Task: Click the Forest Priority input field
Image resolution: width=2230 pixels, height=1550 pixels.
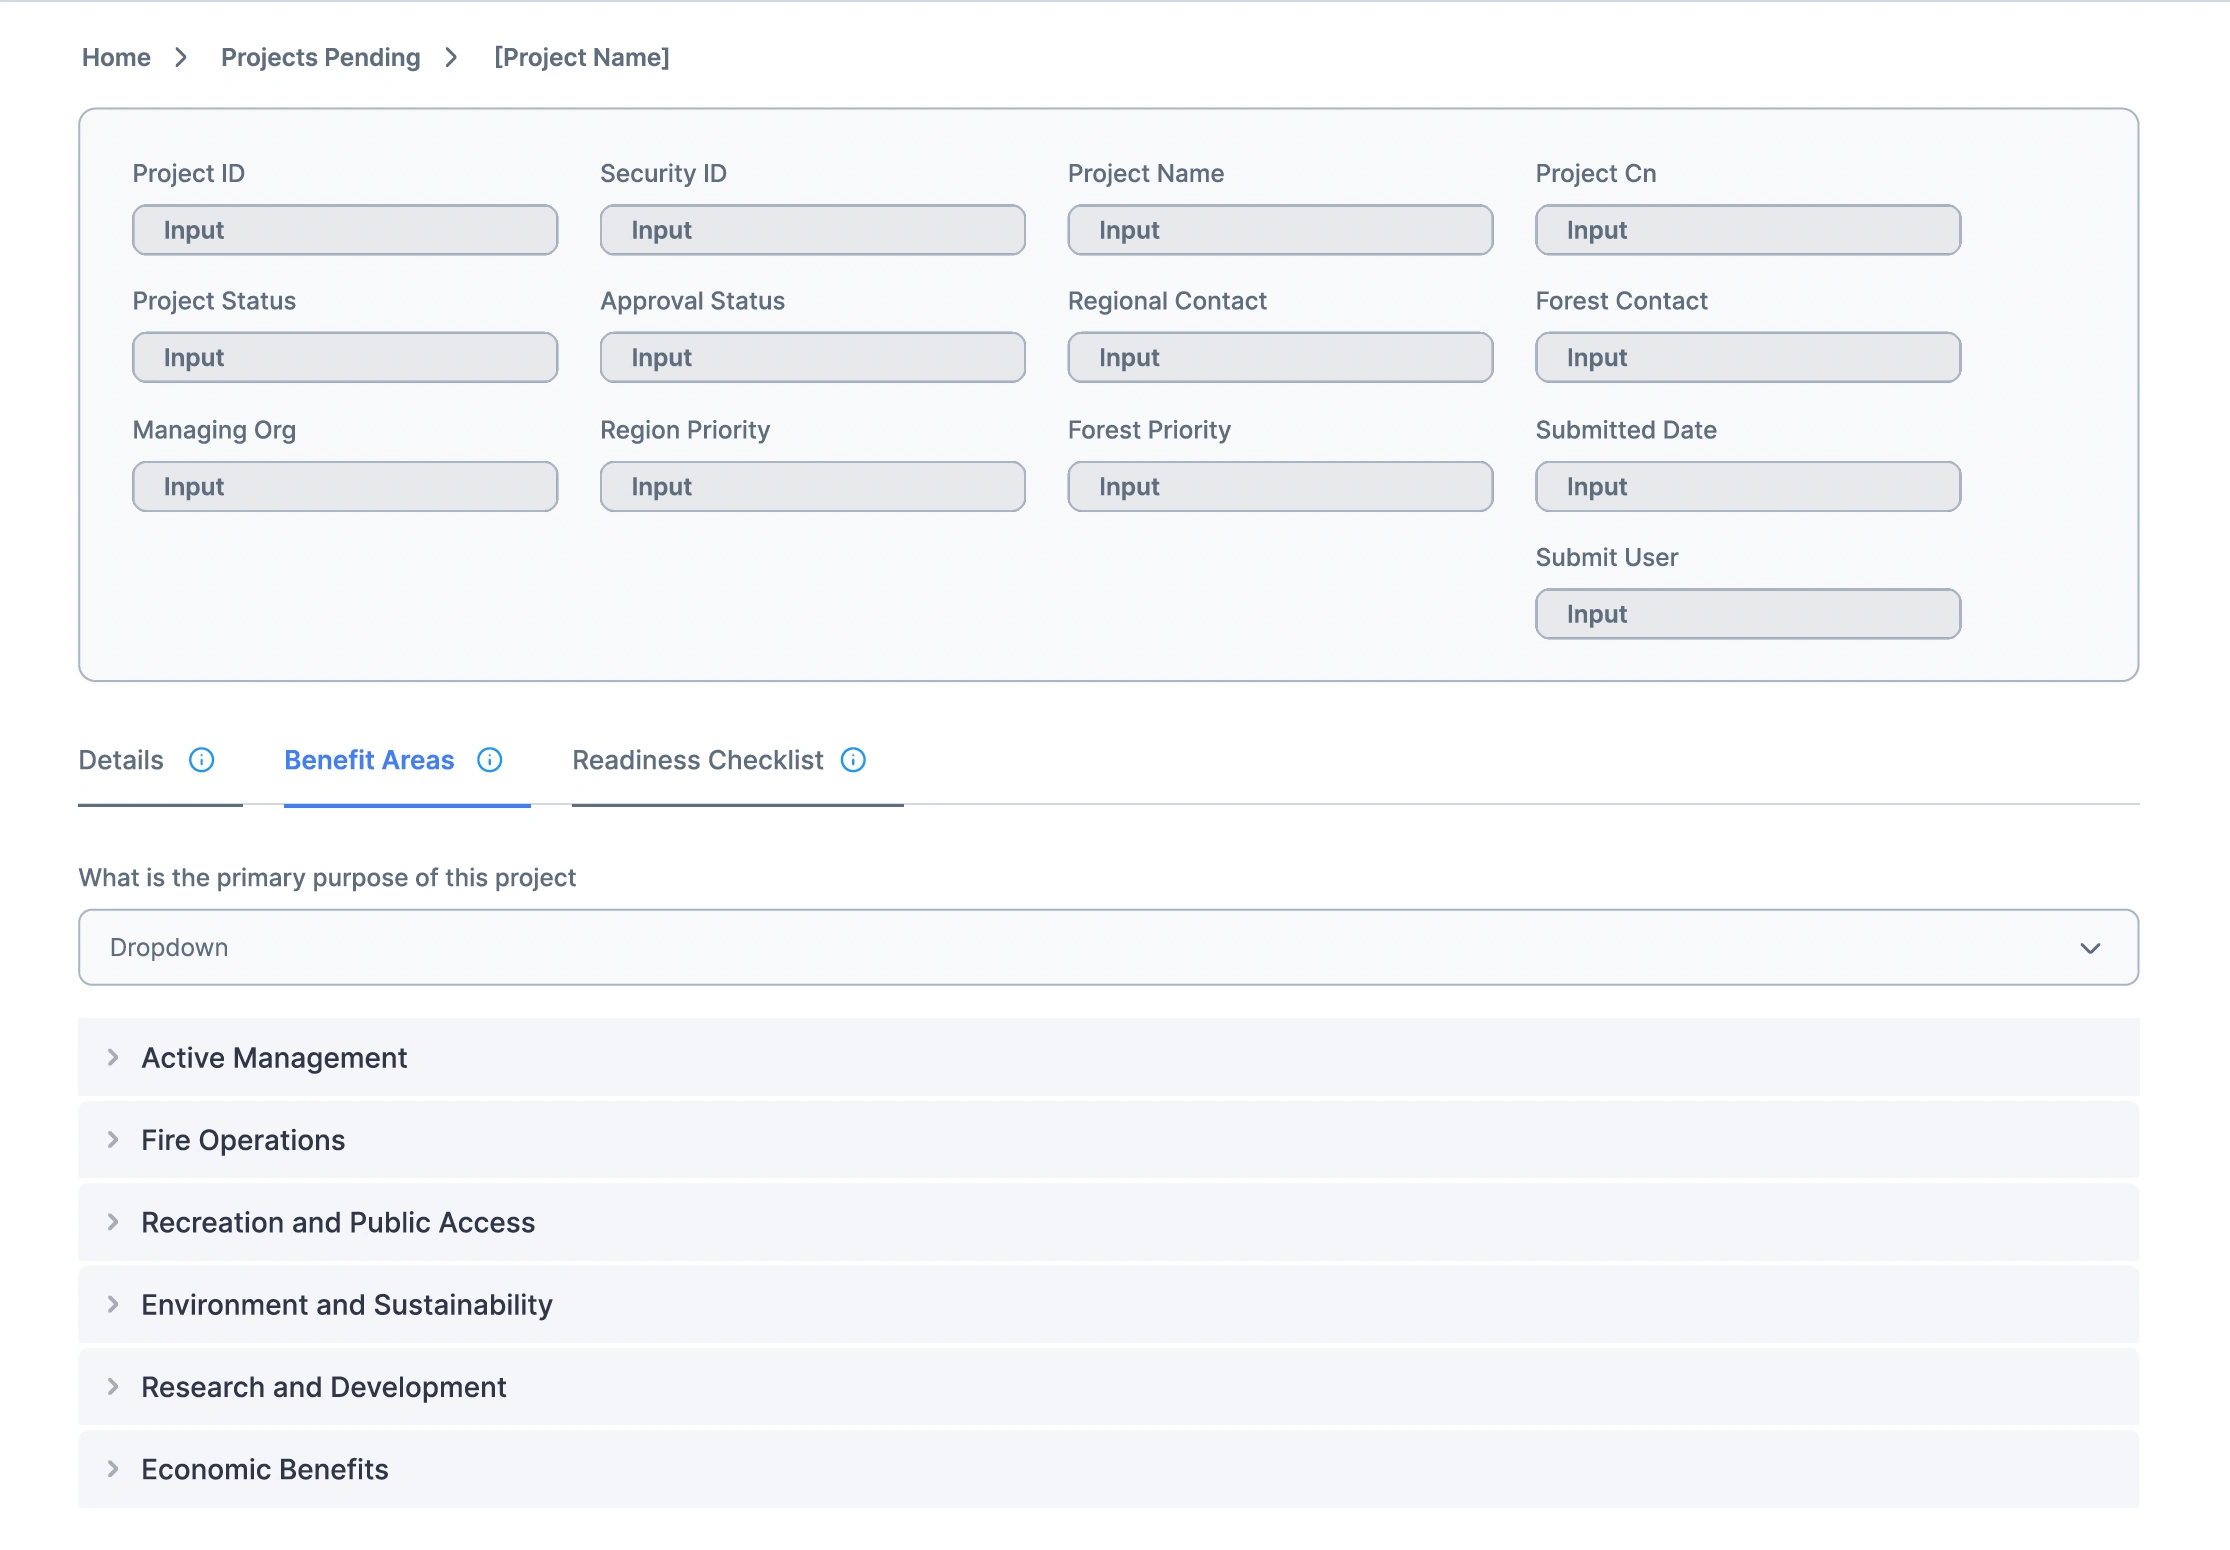Action: point(1280,487)
